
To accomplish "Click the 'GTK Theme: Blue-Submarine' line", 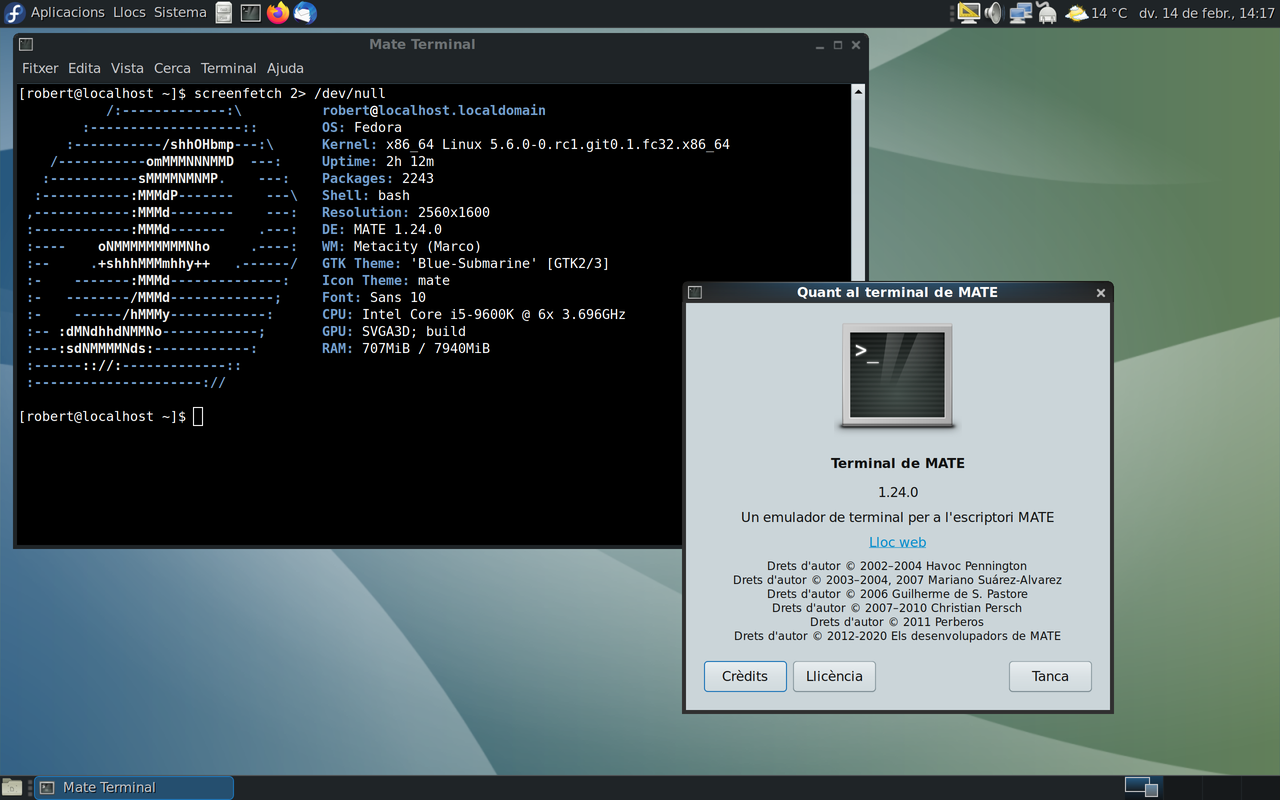I will (466, 263).
